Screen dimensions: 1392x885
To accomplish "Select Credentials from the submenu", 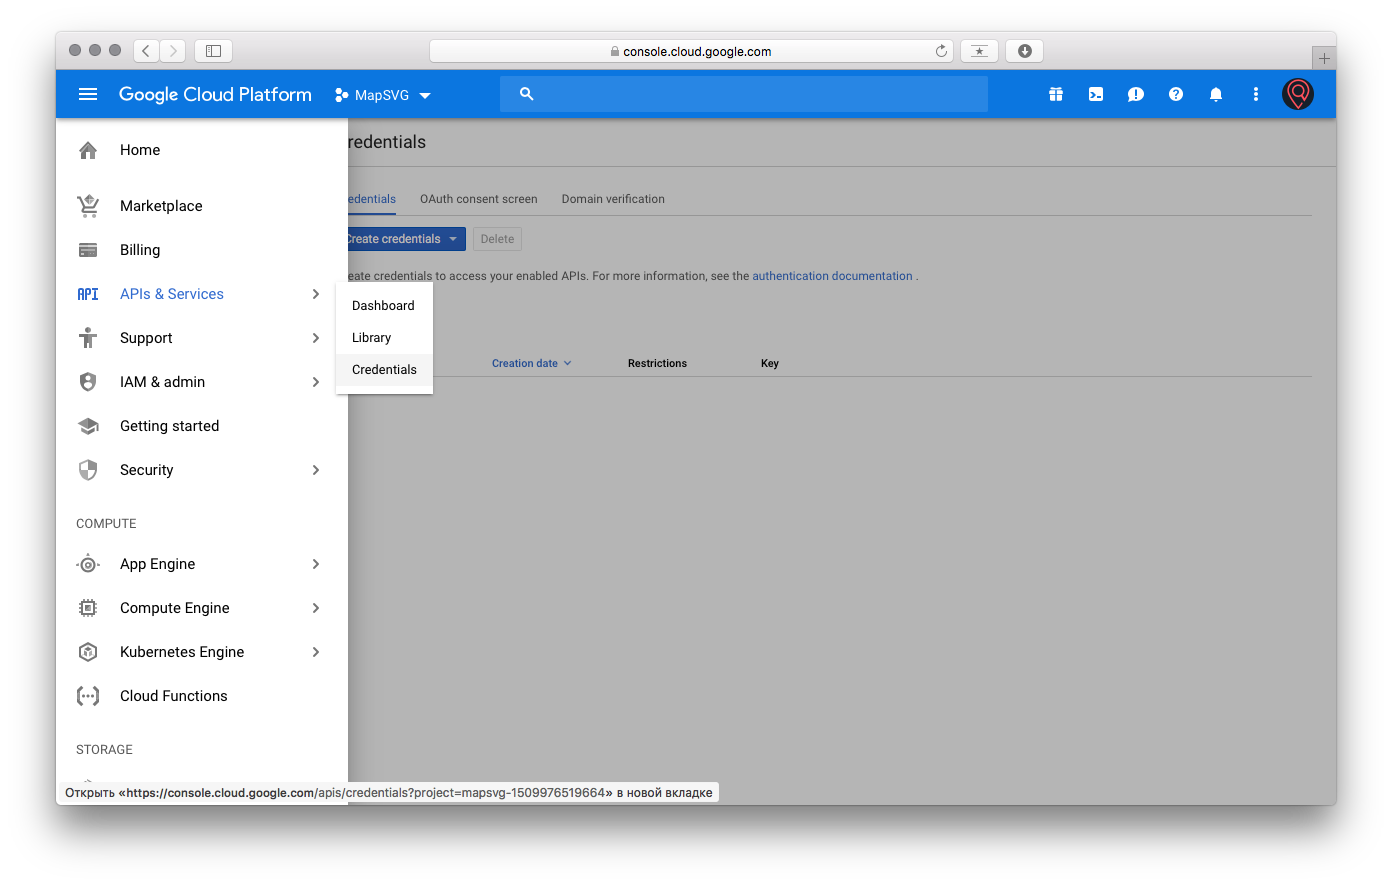I will click(384, 370).
